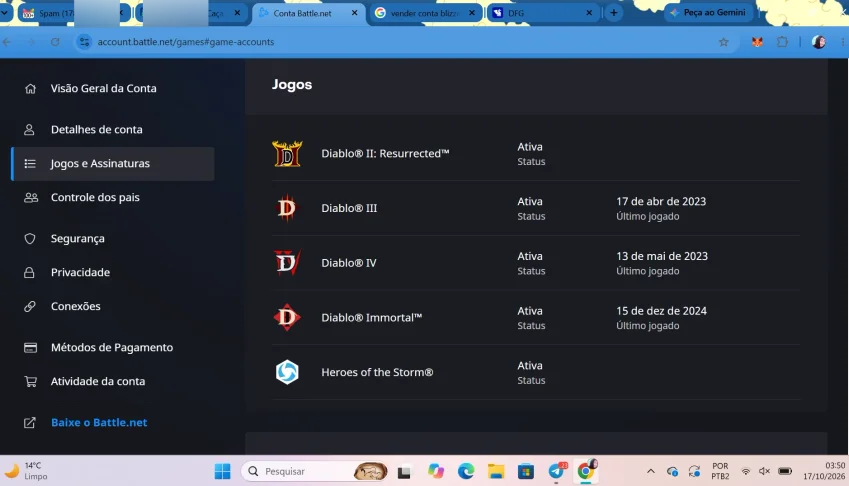
Task: Click the home icon beside Visão Geral da Conta
Action: coord(30,88)
